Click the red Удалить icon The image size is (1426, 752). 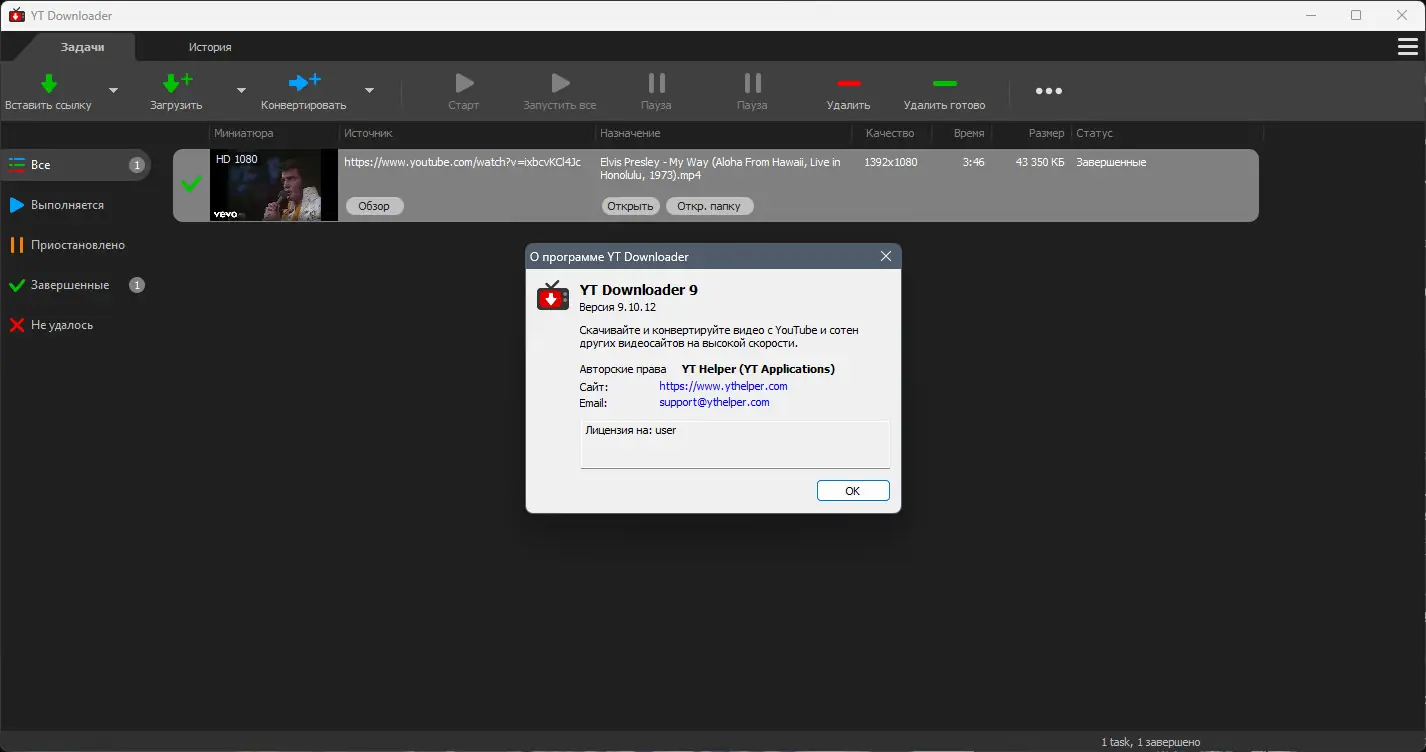(x=849, y=83)
